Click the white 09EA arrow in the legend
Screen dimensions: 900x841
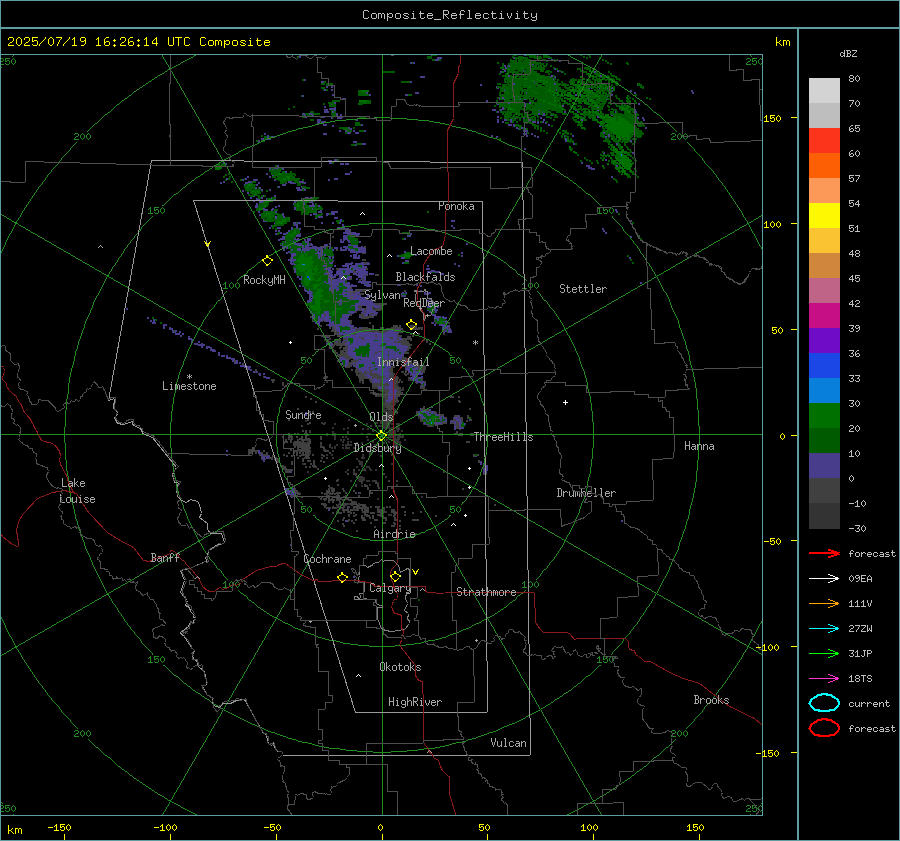point(824,578)
